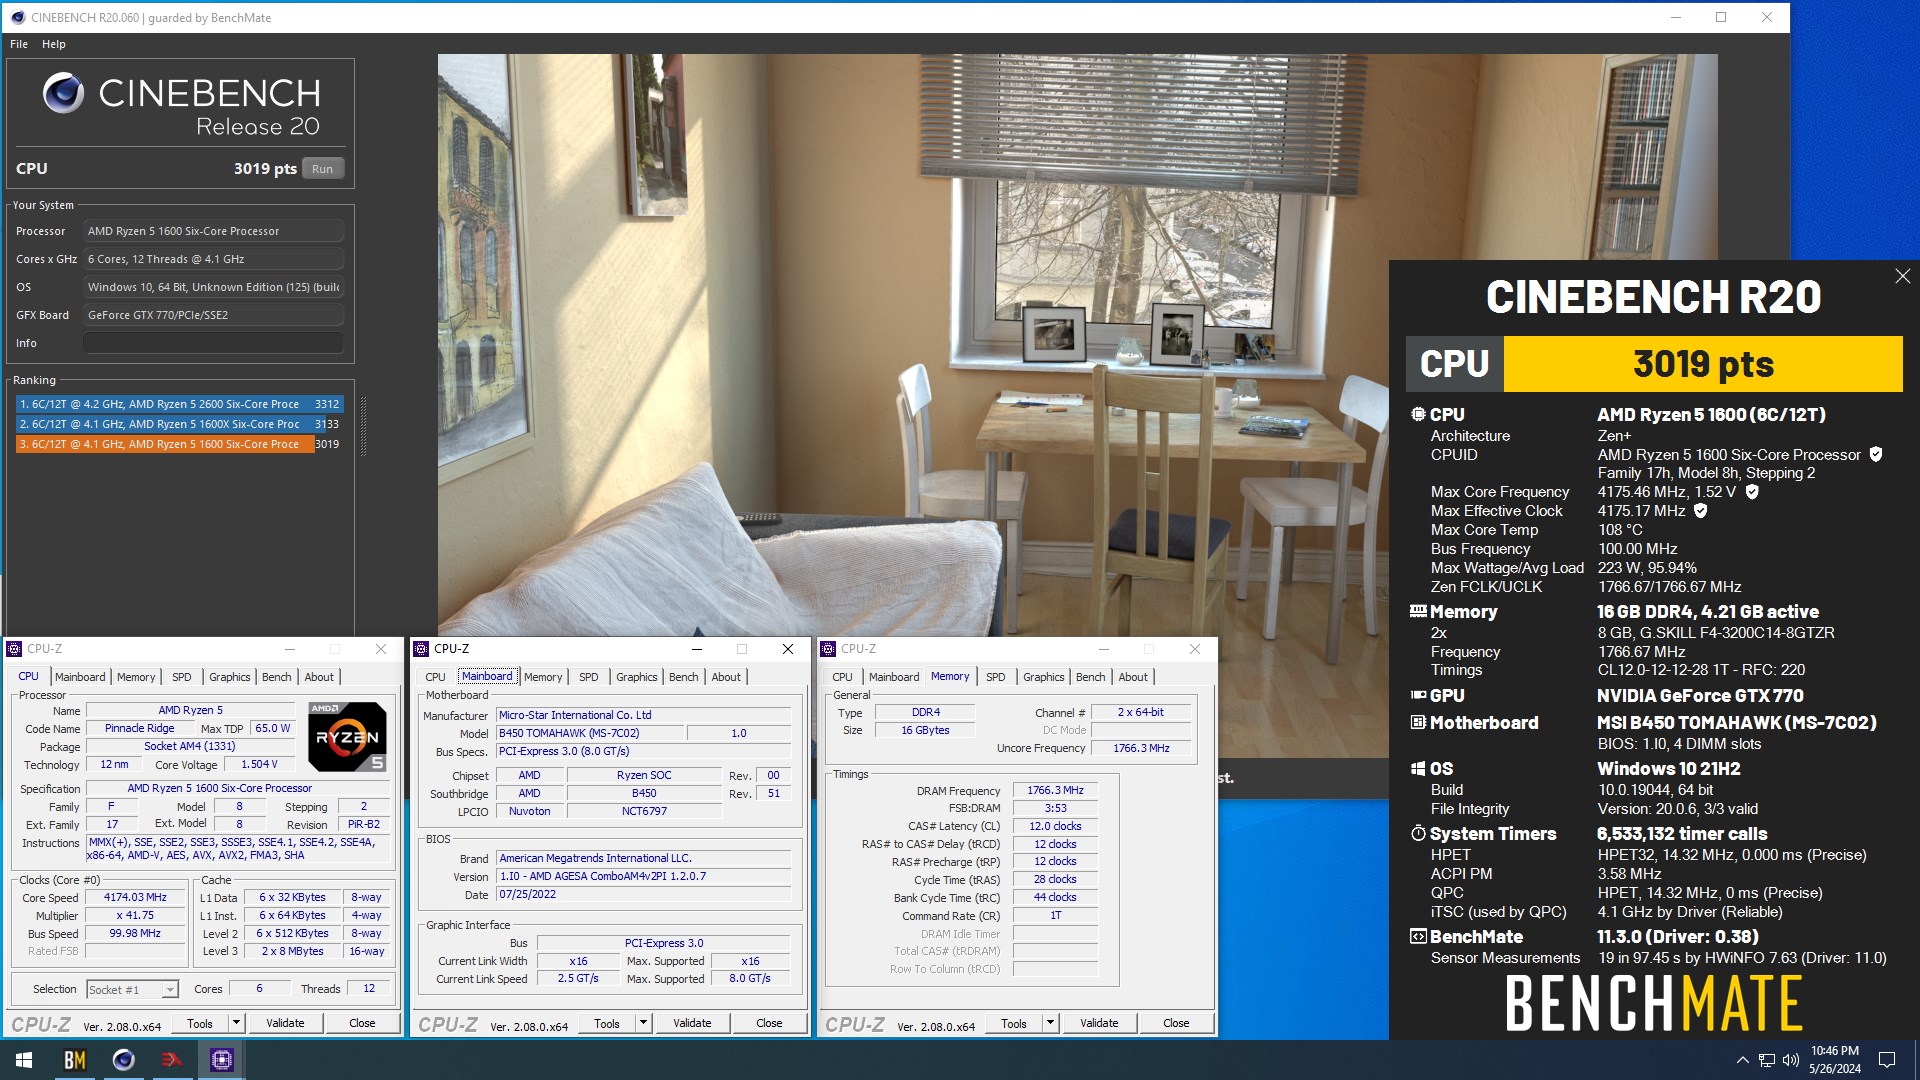Click Close button in left CPU-Z window

[x=362, y=1023]
